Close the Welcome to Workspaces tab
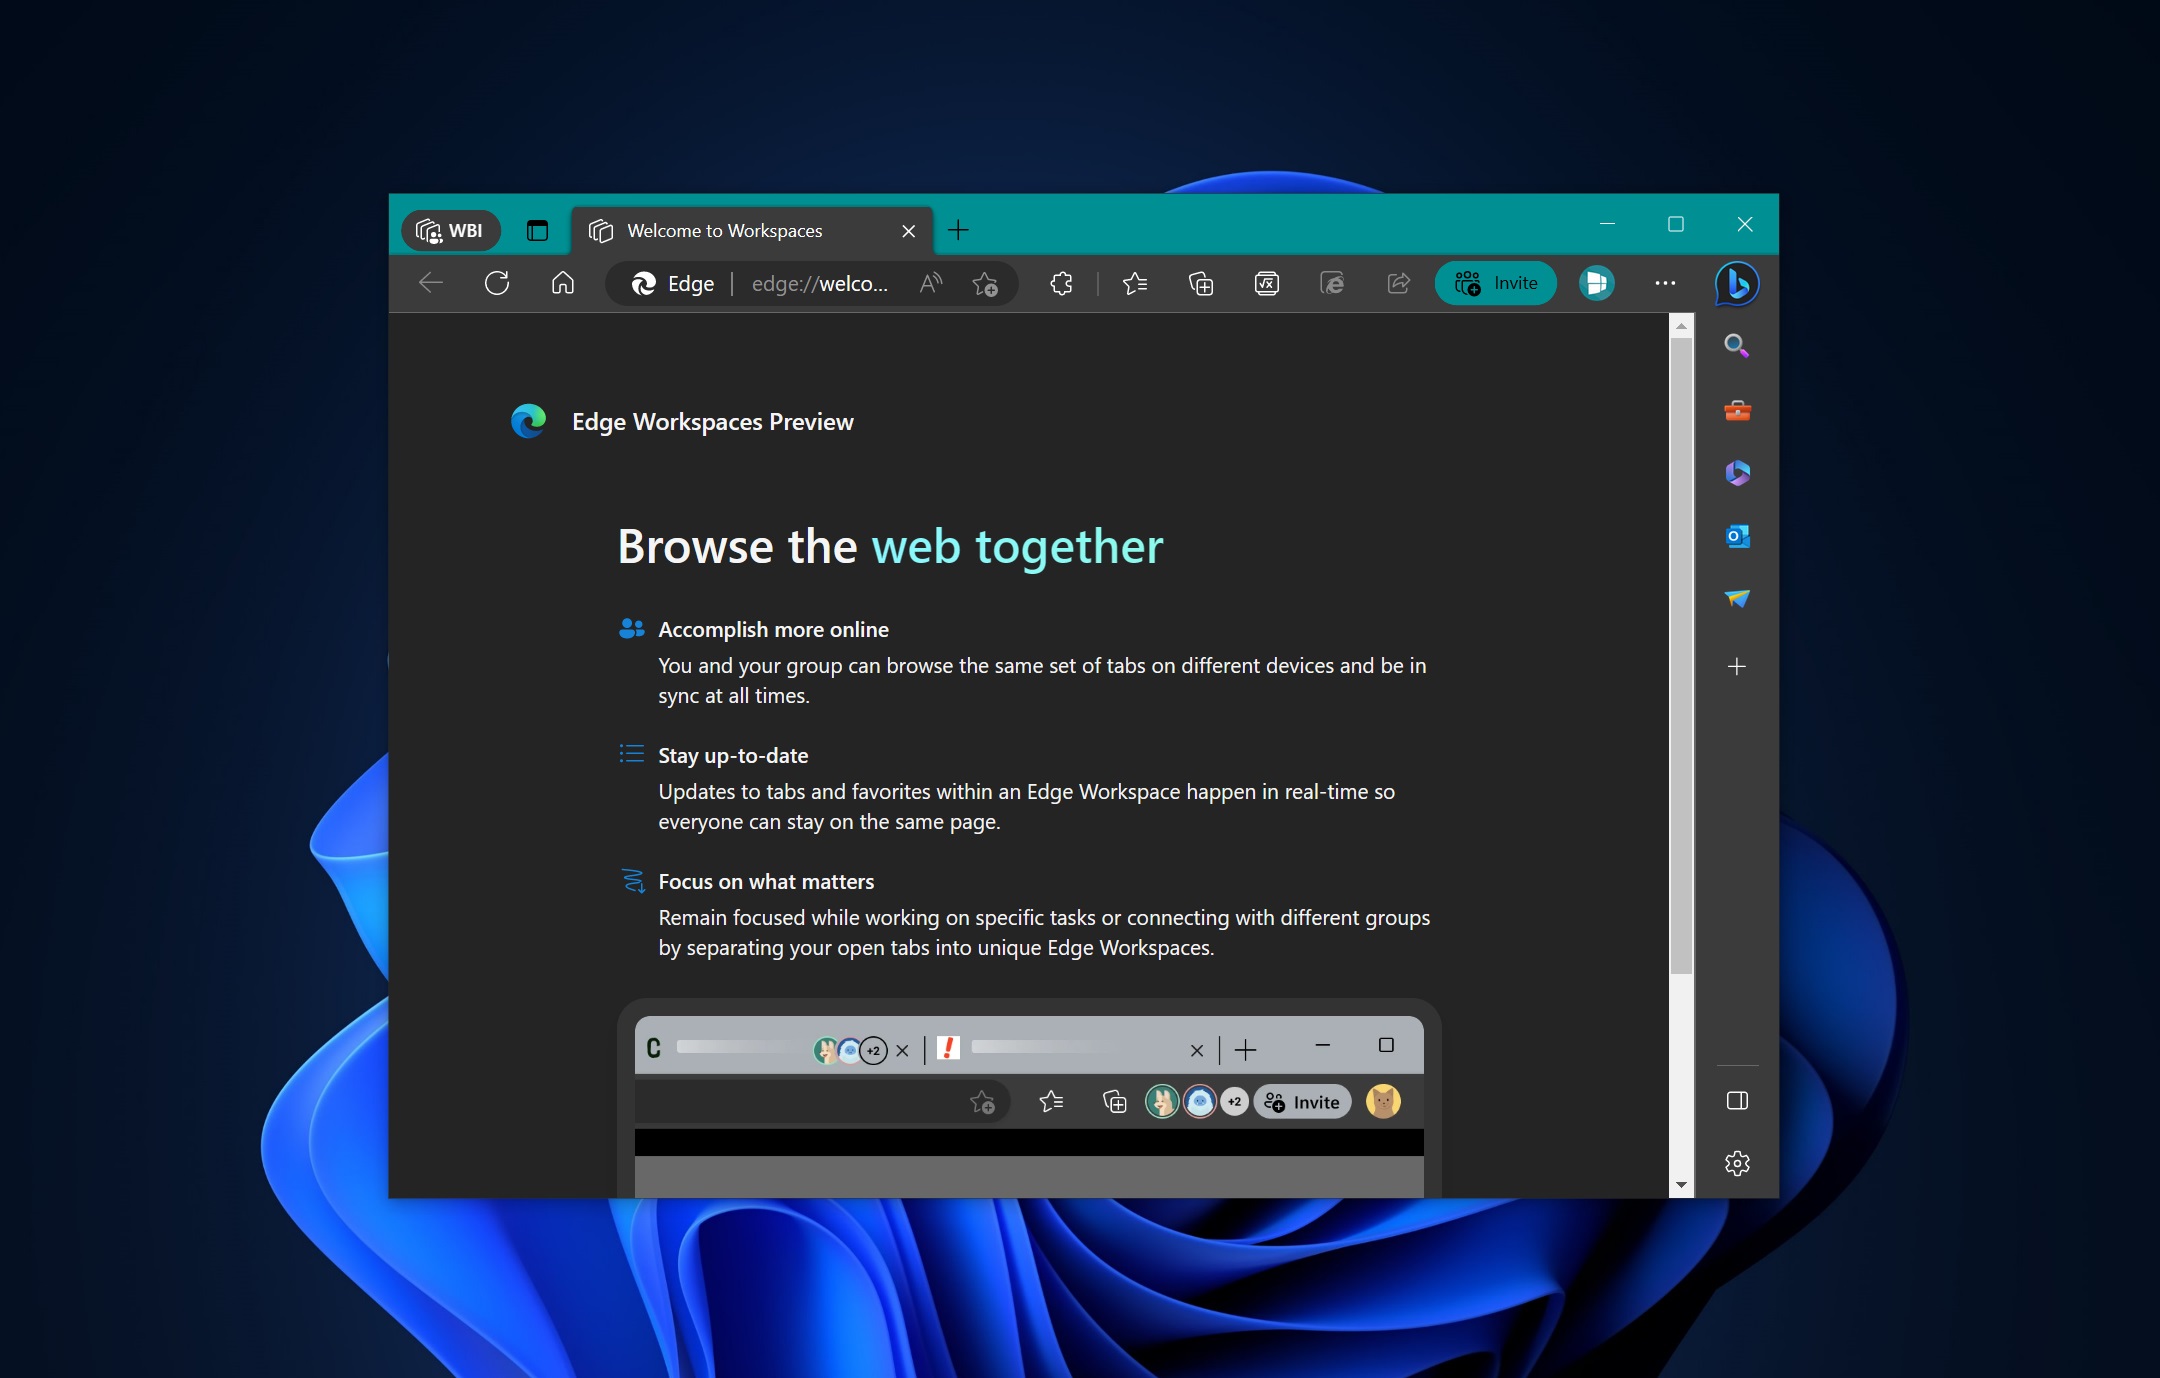 click(908, 231)
